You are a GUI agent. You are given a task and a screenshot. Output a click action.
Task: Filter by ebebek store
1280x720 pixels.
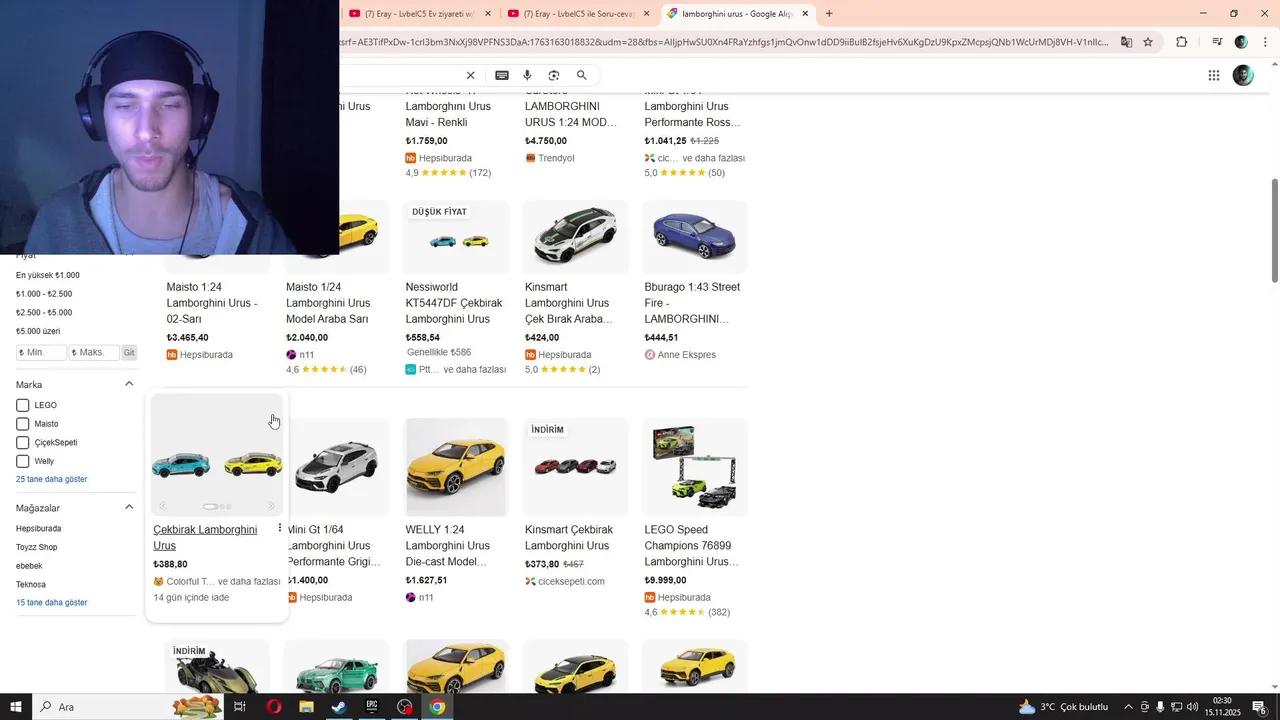pos(29,566)
